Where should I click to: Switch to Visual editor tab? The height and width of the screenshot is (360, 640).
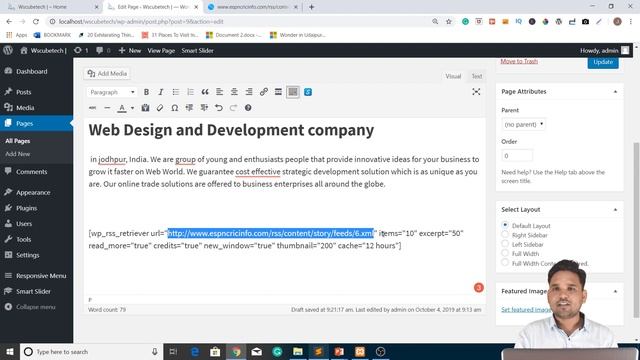tap(453, 76)
